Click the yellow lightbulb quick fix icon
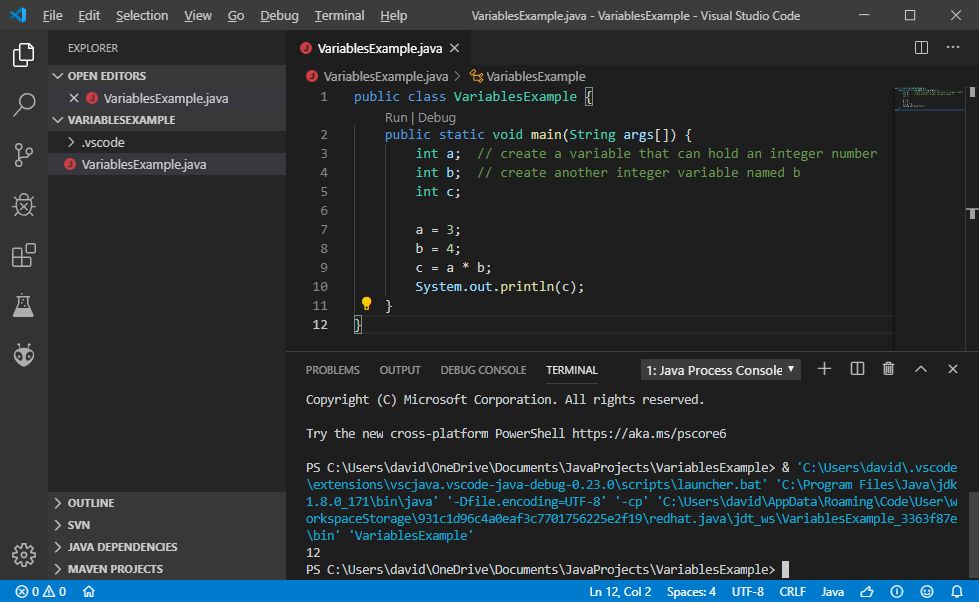This screenshot has height=602, width=979. (367, 303)
